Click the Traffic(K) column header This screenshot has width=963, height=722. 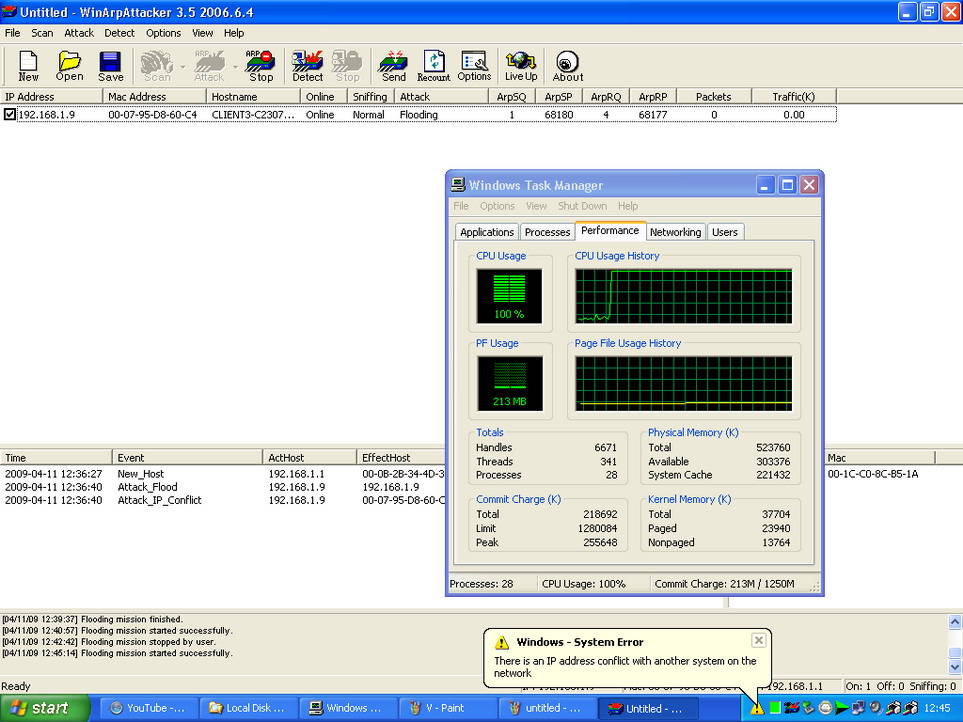tap(793, 96)
